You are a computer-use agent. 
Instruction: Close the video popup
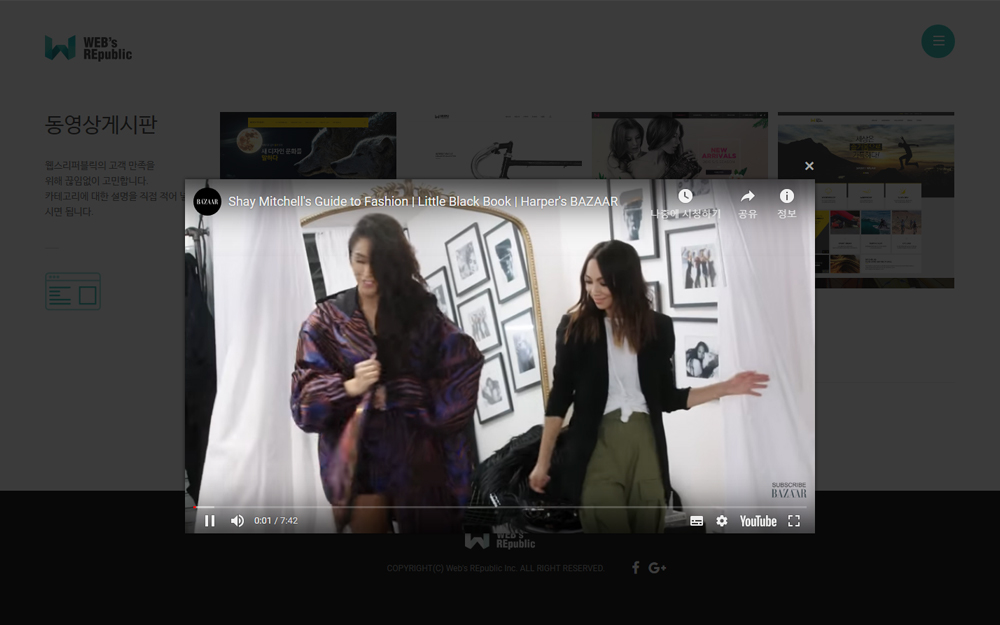click(809, 166)
